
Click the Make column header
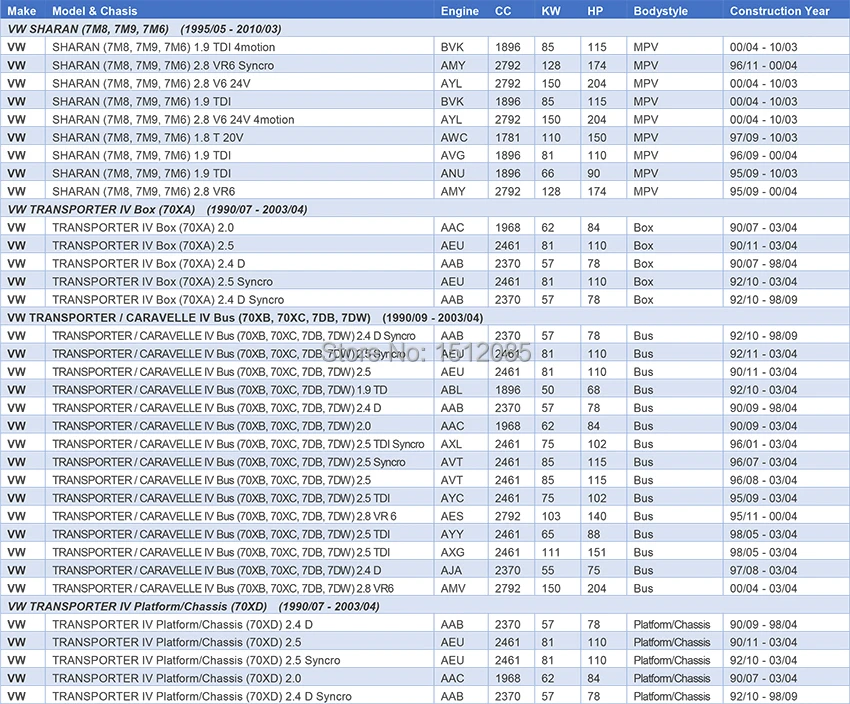22,11
